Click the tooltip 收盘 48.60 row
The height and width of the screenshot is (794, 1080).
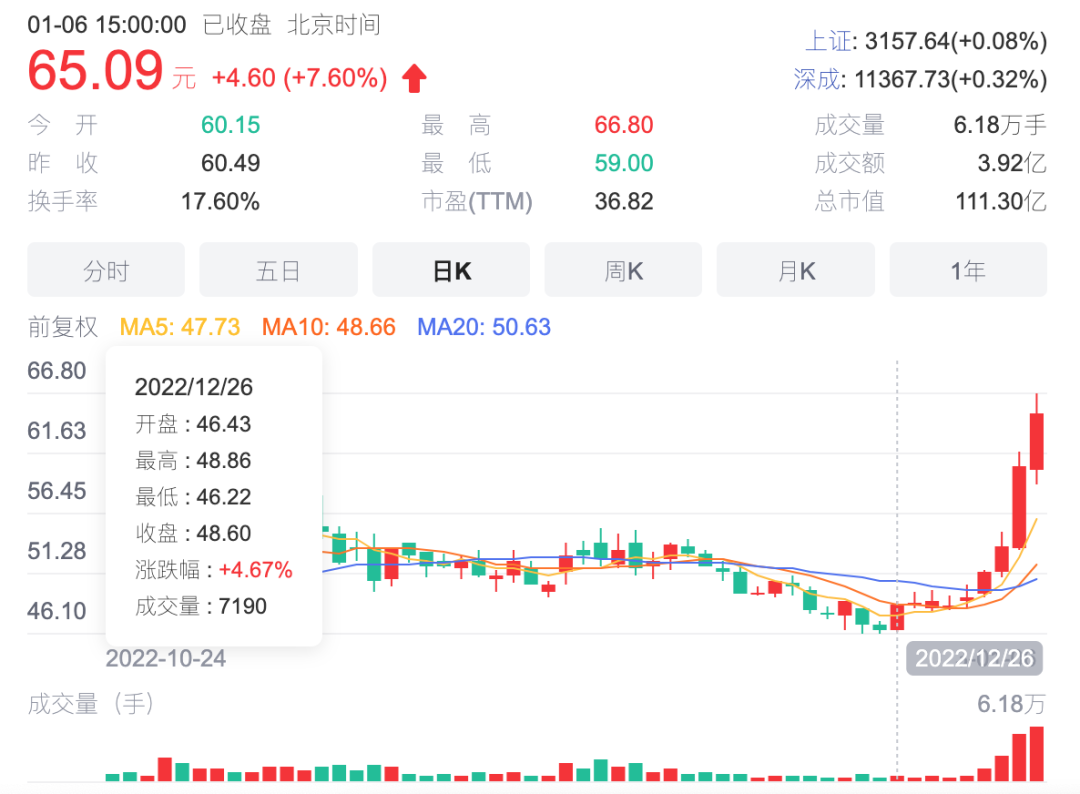coord(193,533)
